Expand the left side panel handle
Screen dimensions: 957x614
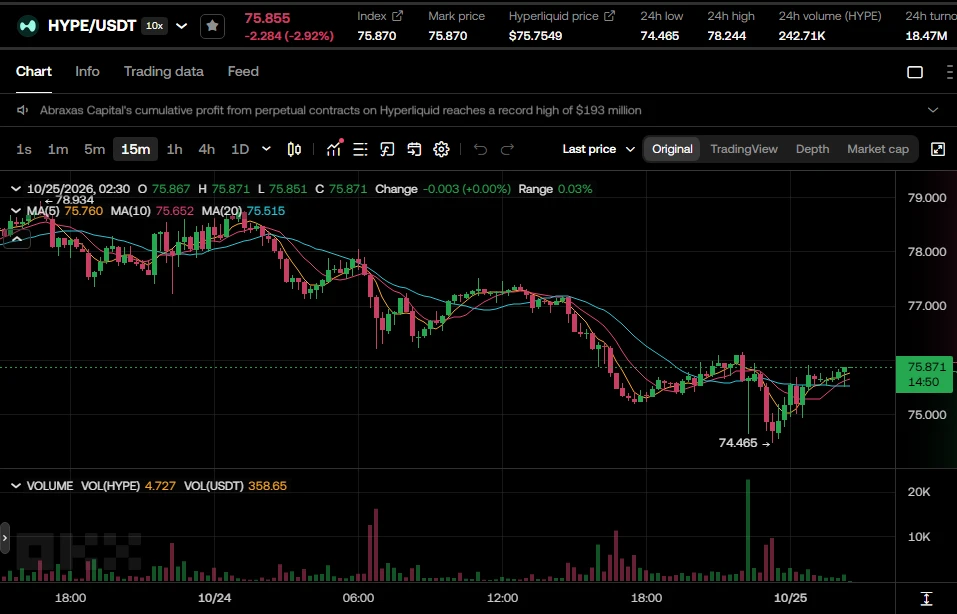coord(5,538)
